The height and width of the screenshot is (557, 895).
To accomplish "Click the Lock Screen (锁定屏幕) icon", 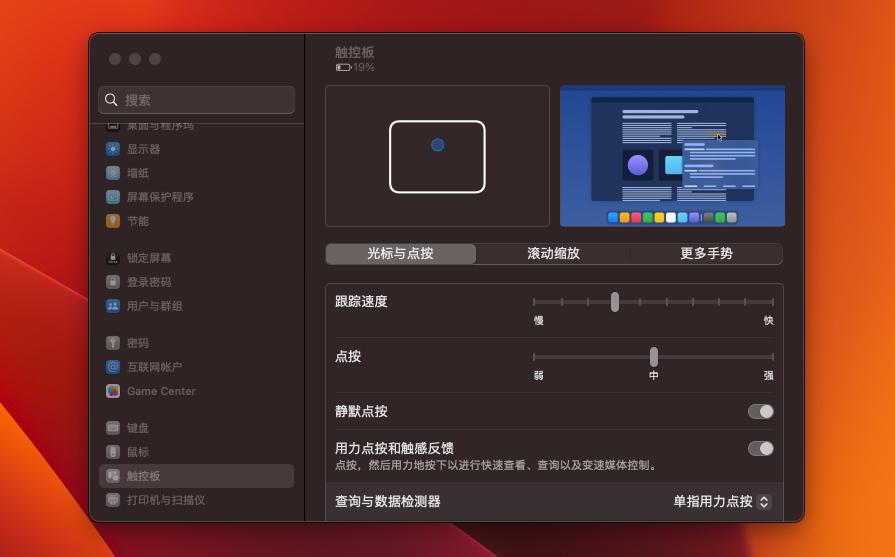I will point(113,258).
